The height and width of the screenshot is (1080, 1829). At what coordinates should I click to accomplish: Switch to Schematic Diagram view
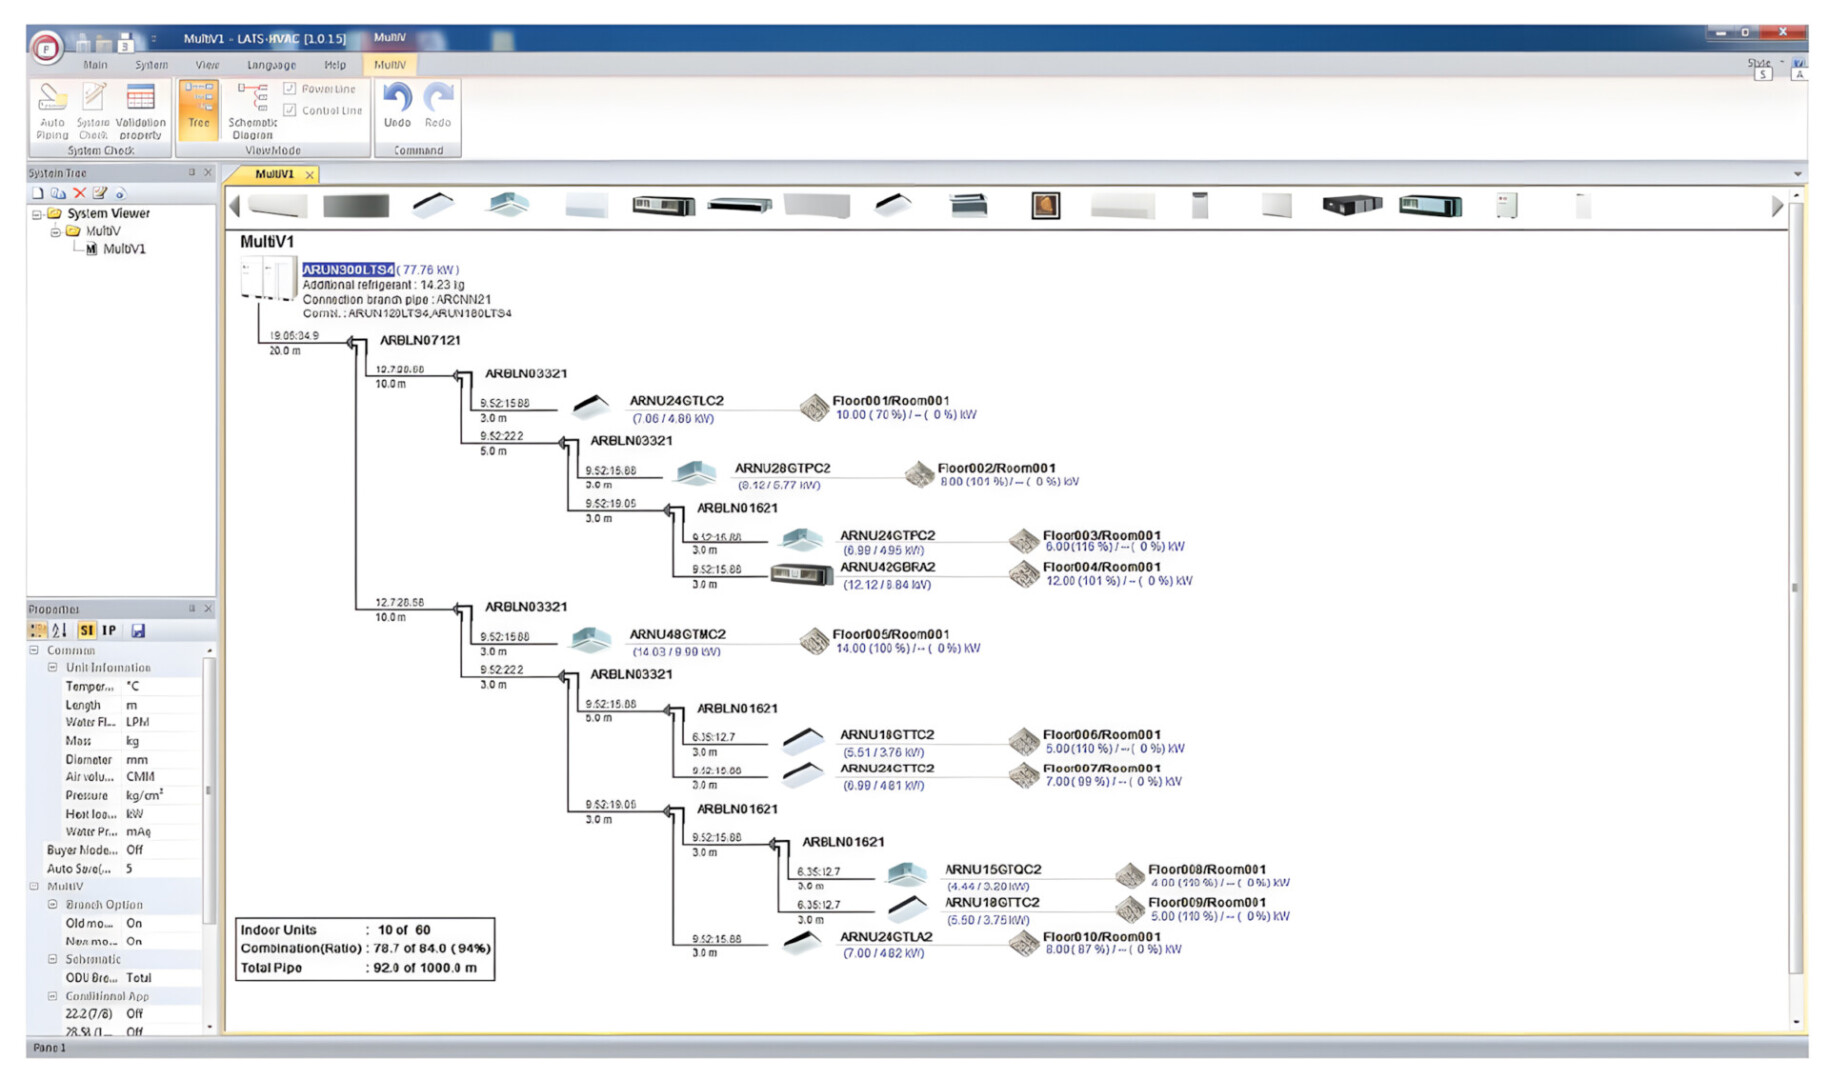click(252, 110)
